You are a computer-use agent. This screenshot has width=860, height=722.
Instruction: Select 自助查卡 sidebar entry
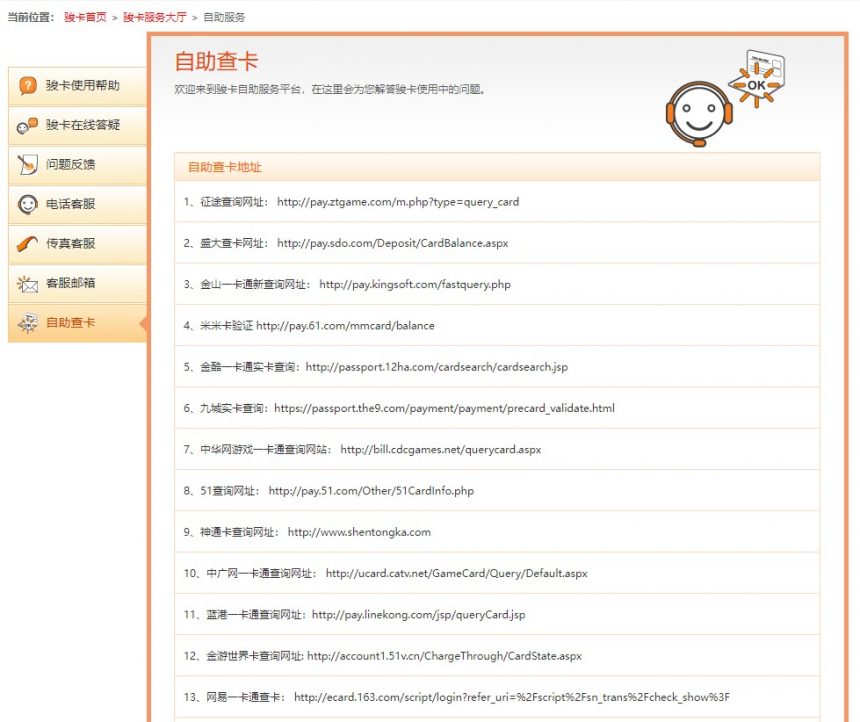pos(78,323)
